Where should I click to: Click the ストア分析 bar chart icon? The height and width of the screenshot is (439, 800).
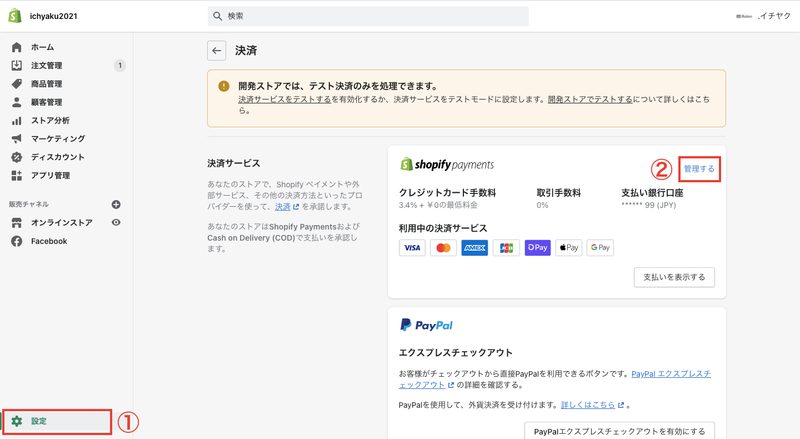point(16,120)
